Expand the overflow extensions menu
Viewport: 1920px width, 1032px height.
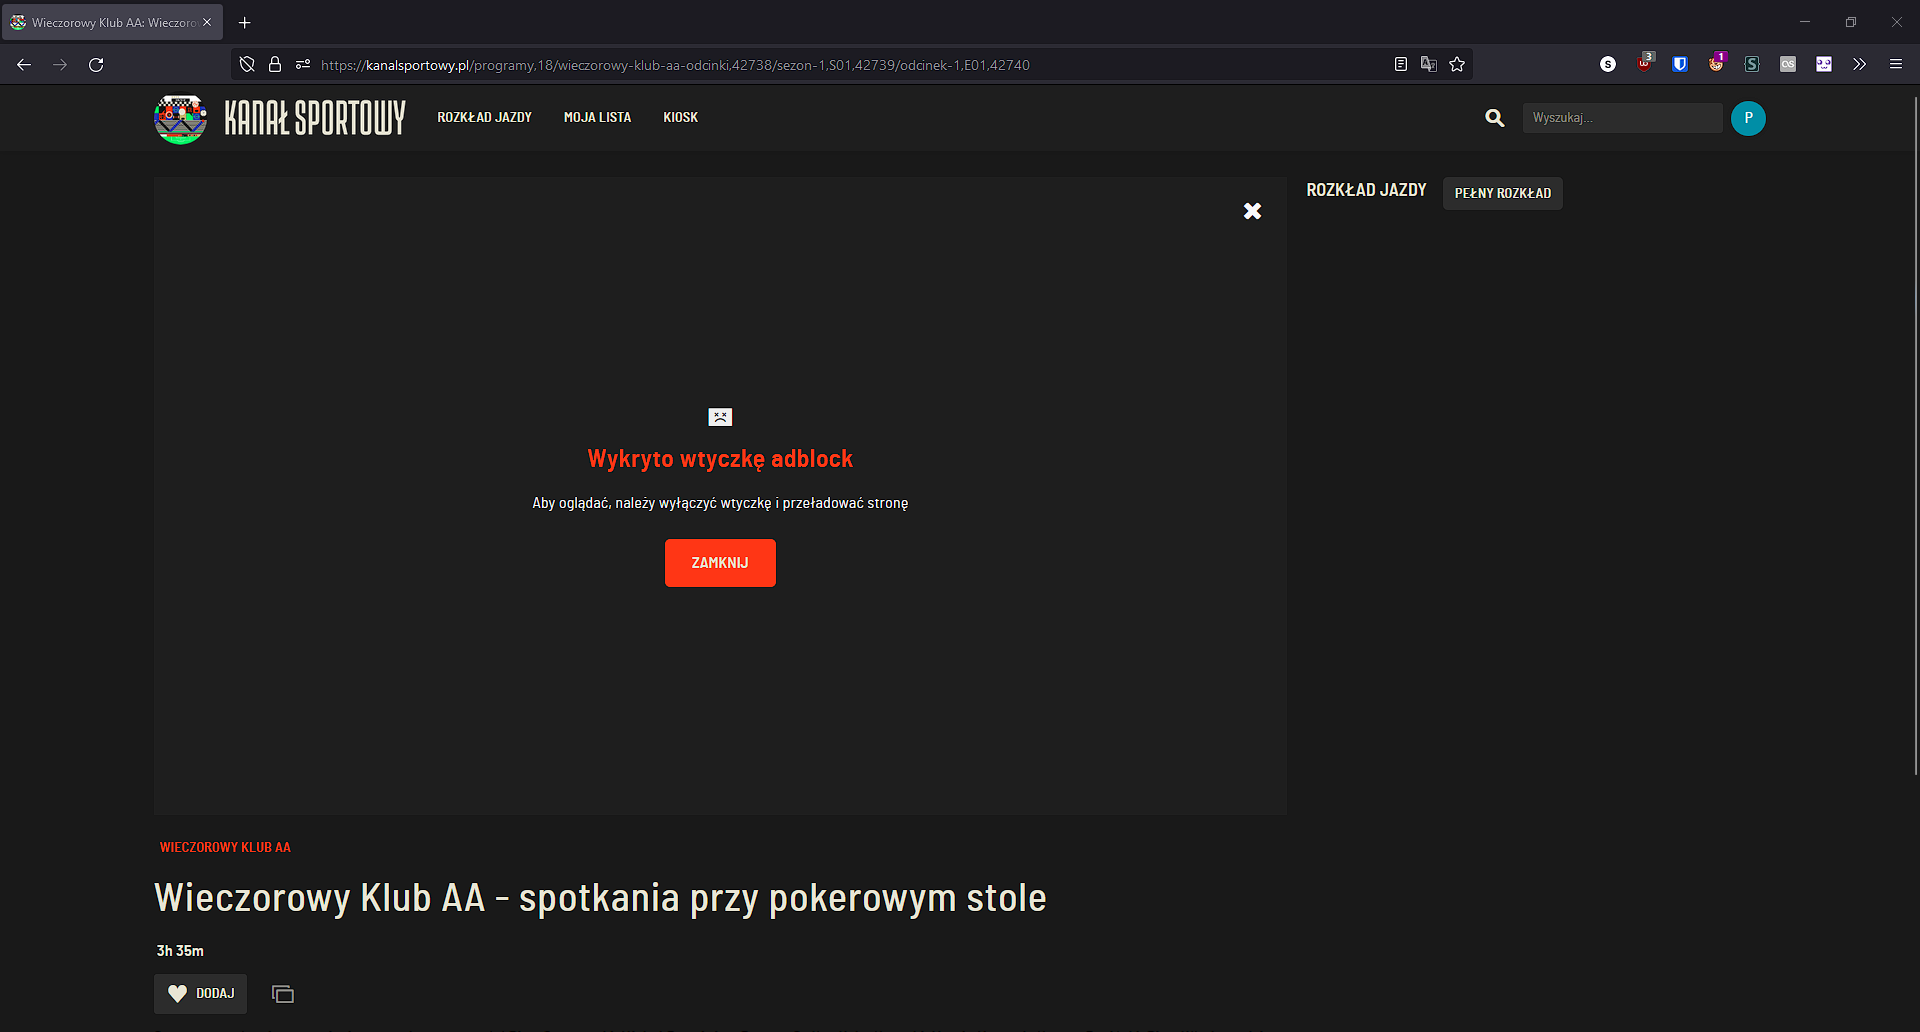point(1859,64)
